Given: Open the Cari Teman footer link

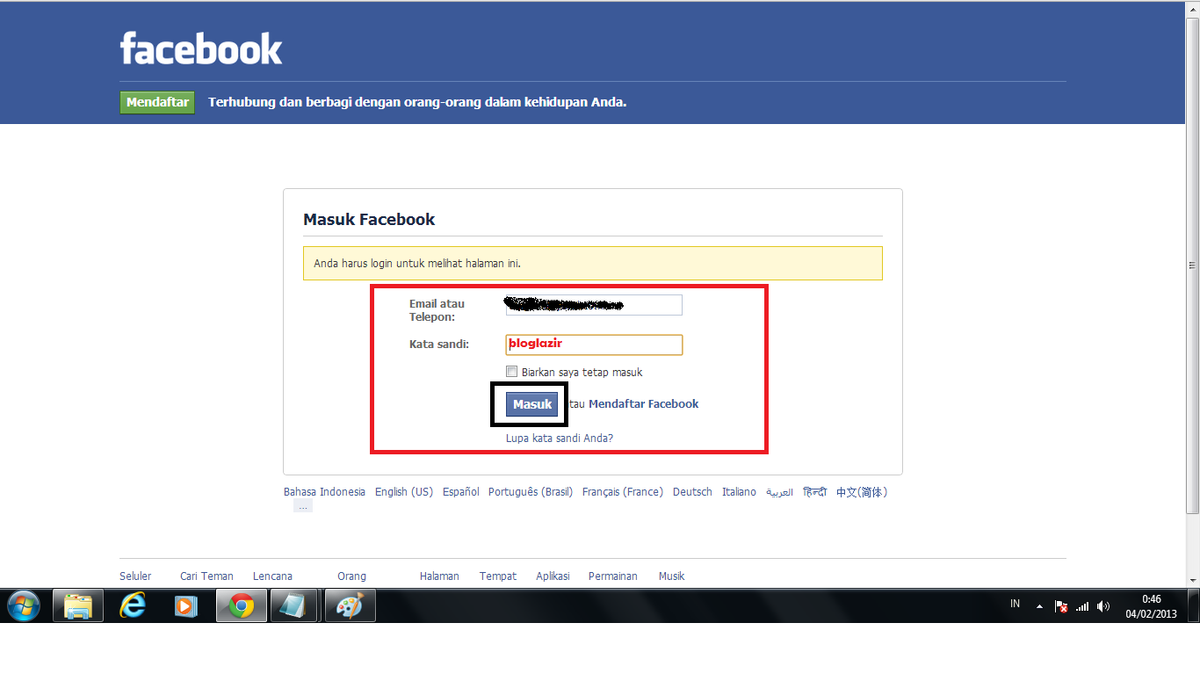Looking at the screenshot, I should (207, 576).
